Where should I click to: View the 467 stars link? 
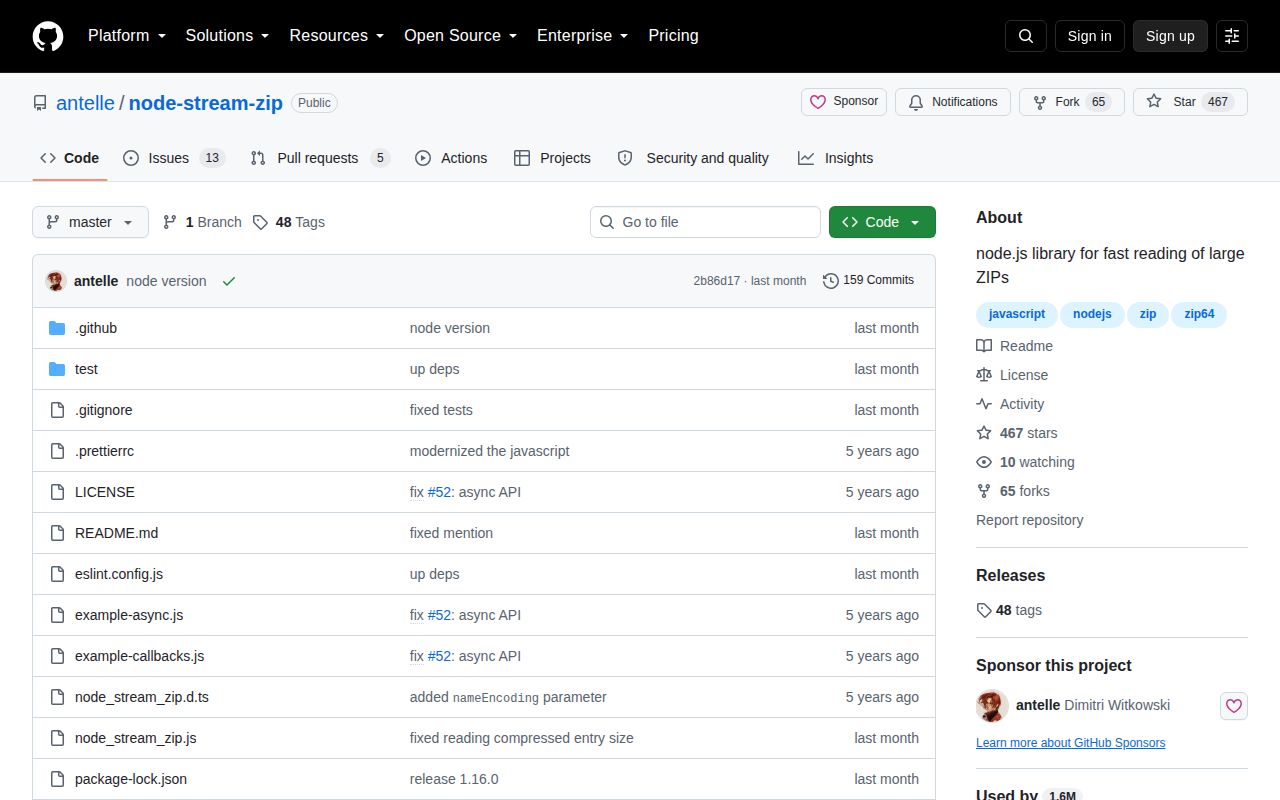[1017, 433]
